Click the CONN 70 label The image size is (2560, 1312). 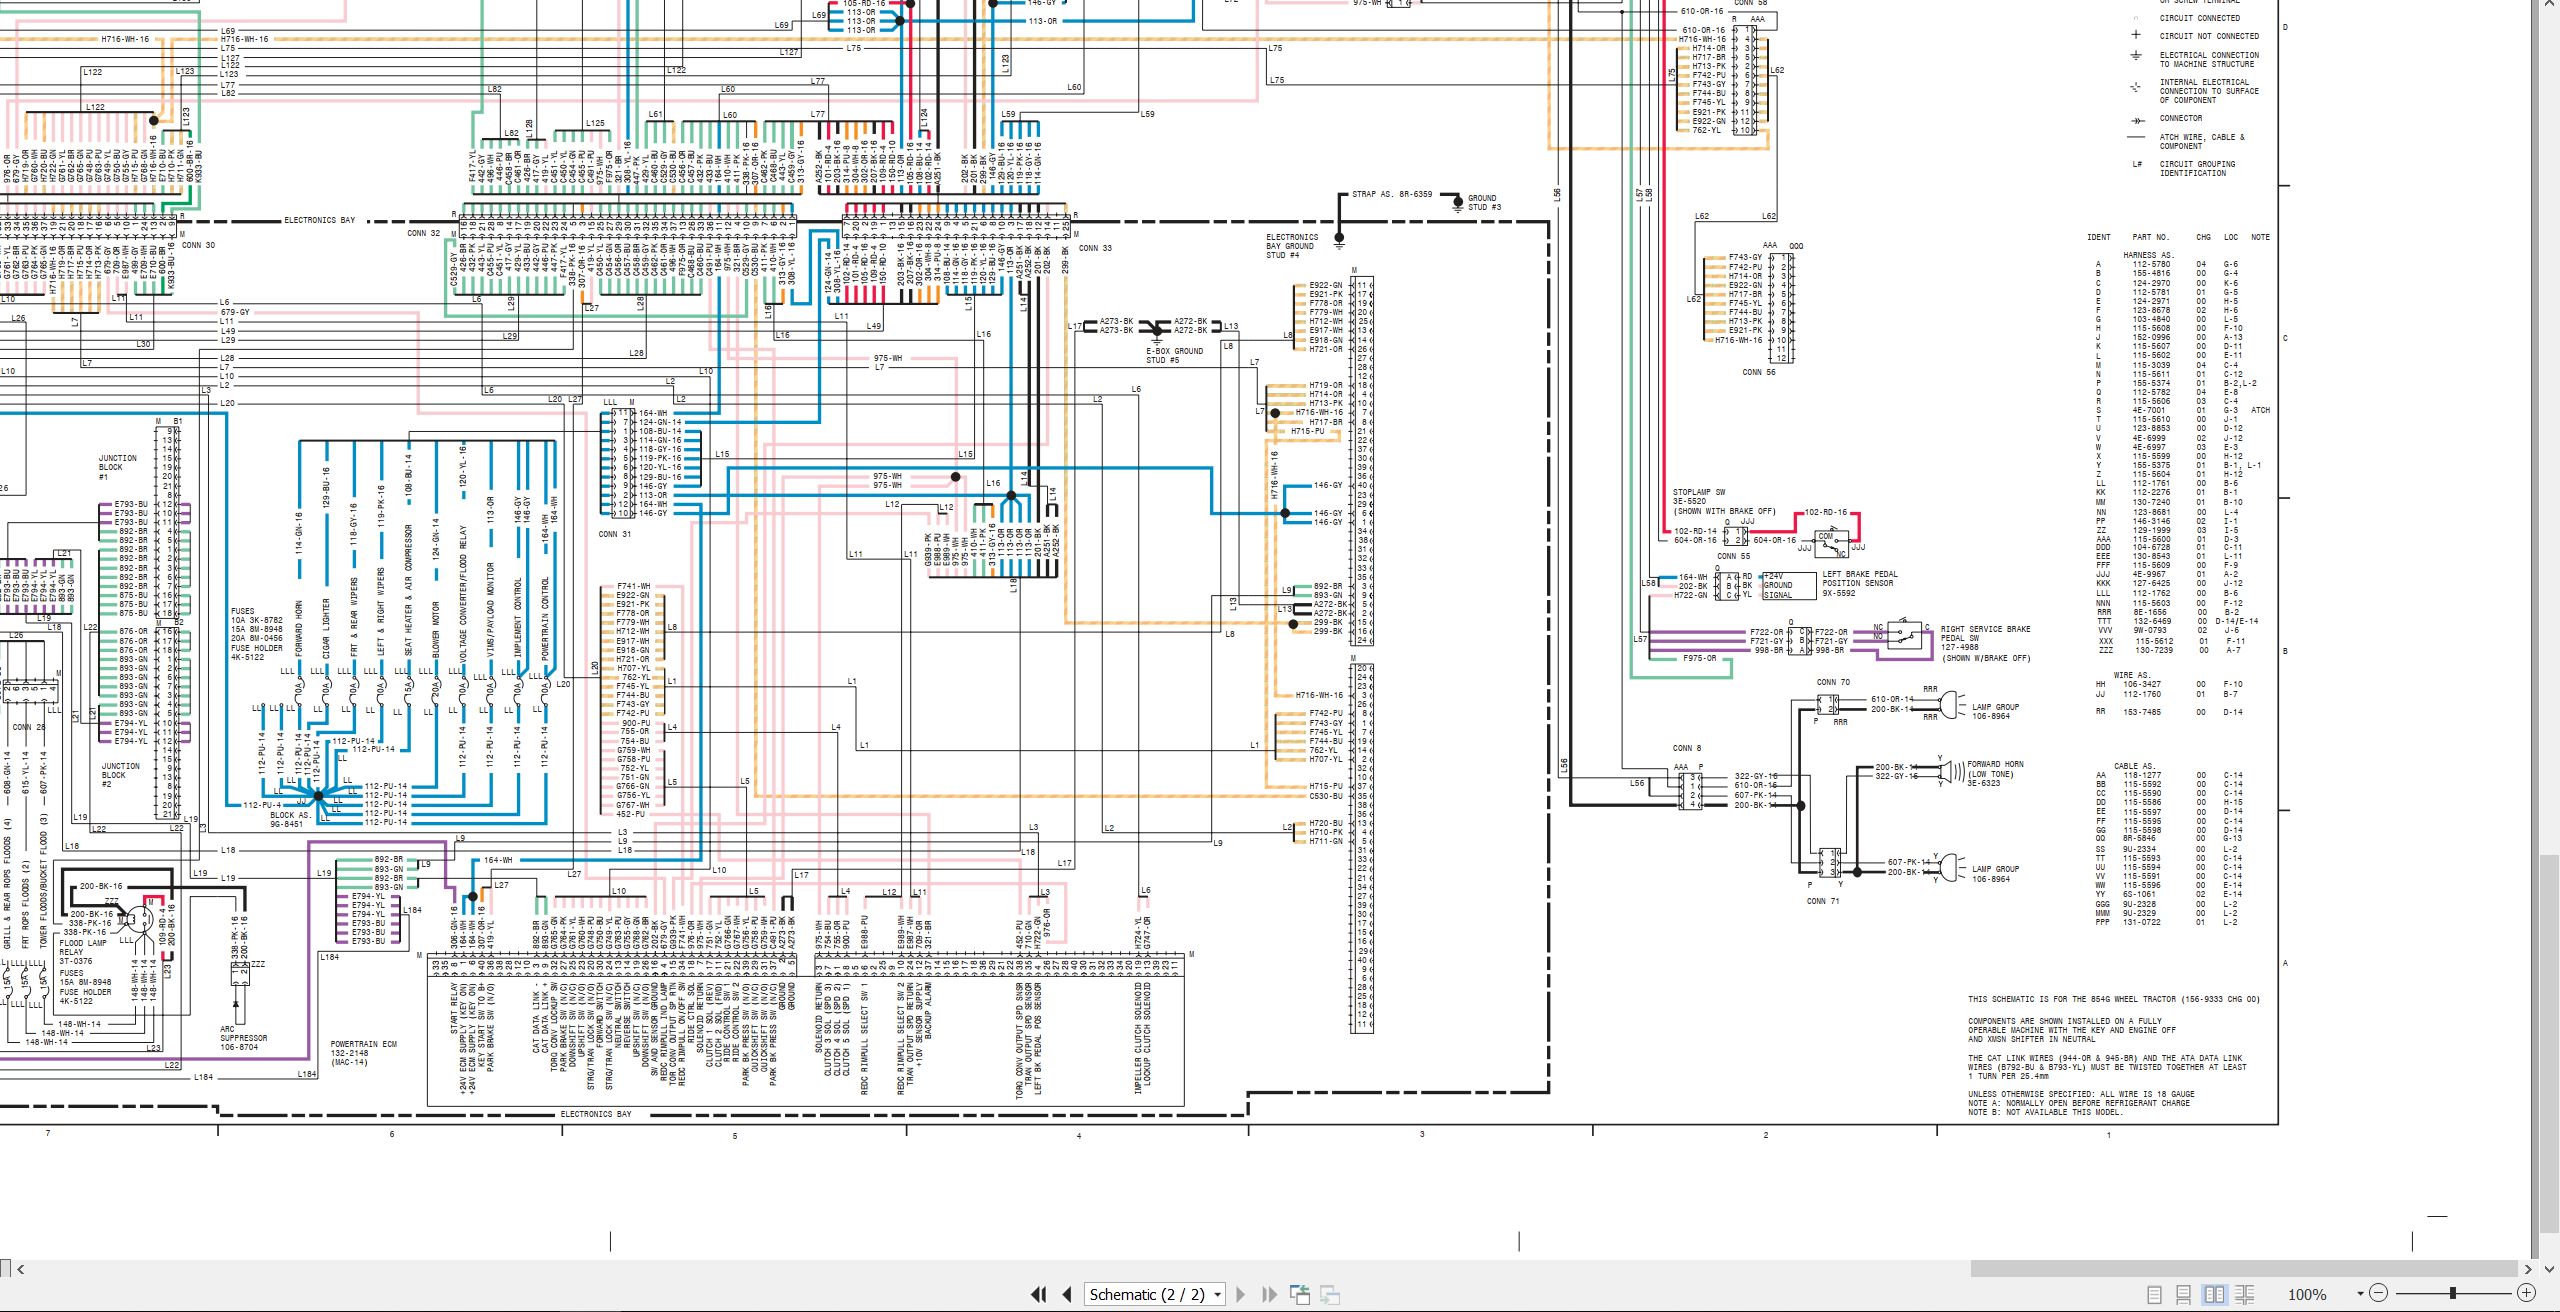click(x=1833, y=682)
